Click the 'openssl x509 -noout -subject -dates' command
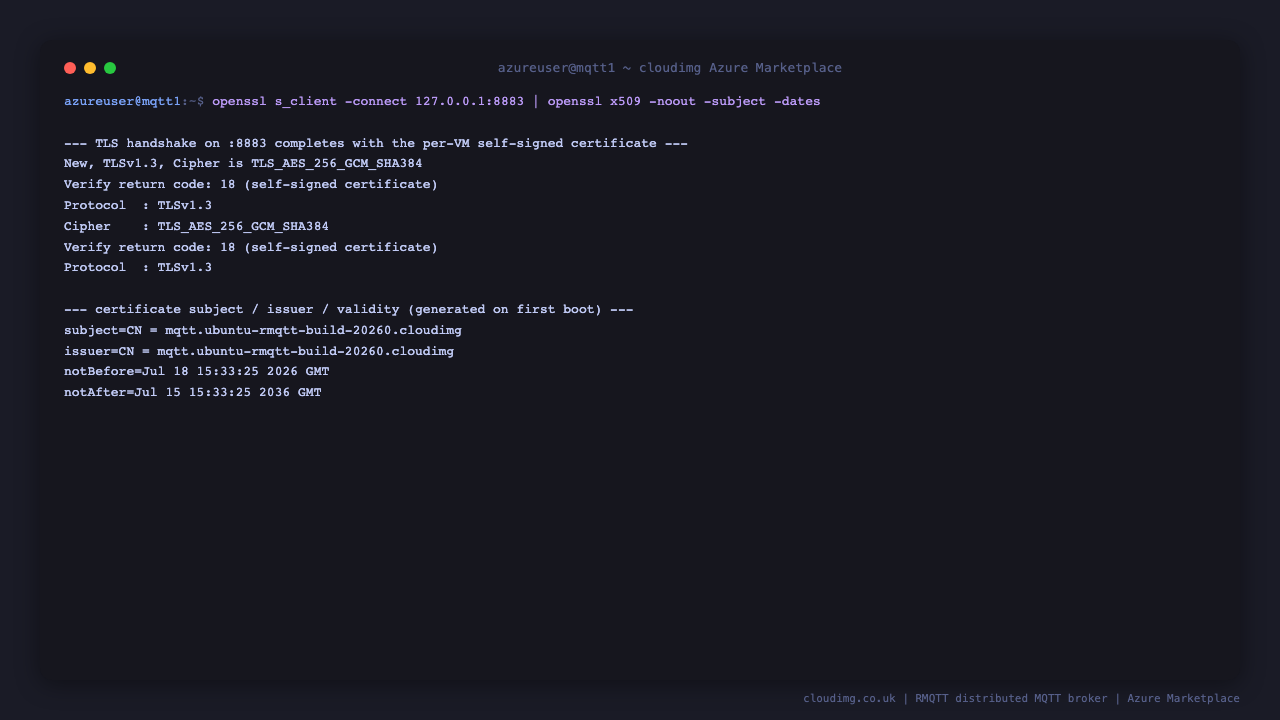The height and width of the screenshot is (720, 1280). click(x=684, y=102)
